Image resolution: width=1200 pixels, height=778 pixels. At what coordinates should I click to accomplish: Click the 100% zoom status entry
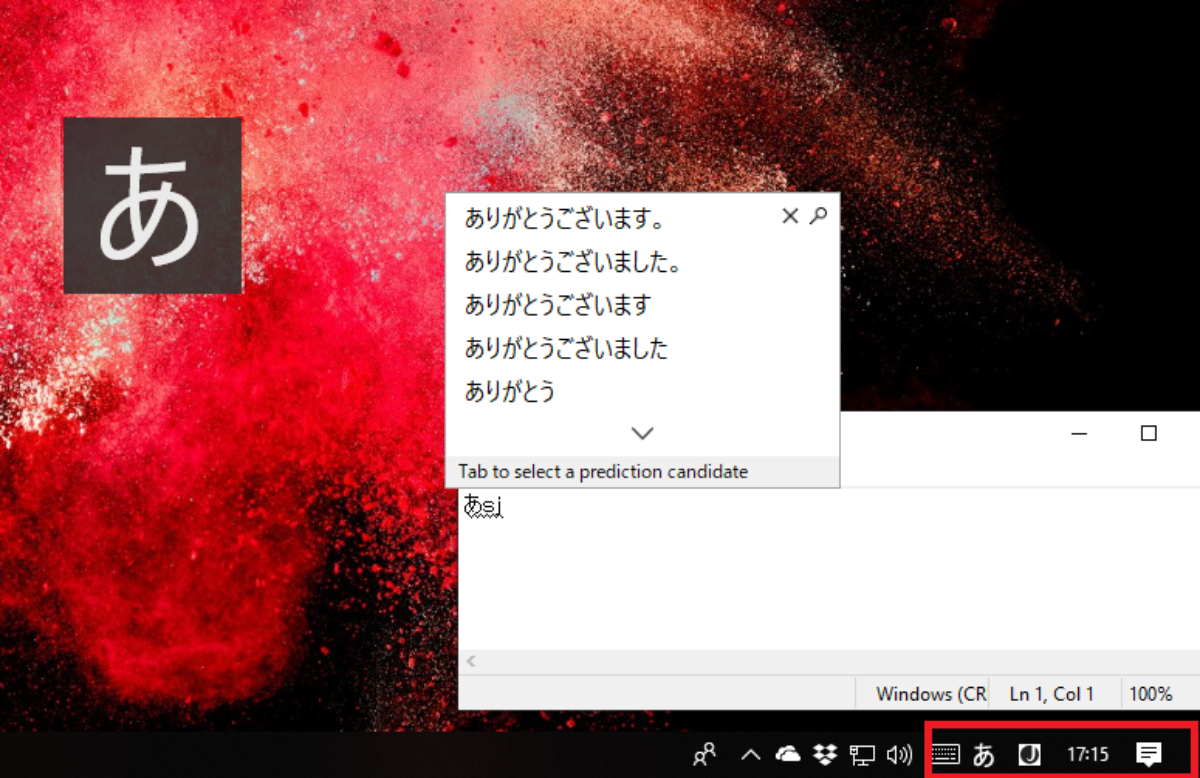point(1152,693)
